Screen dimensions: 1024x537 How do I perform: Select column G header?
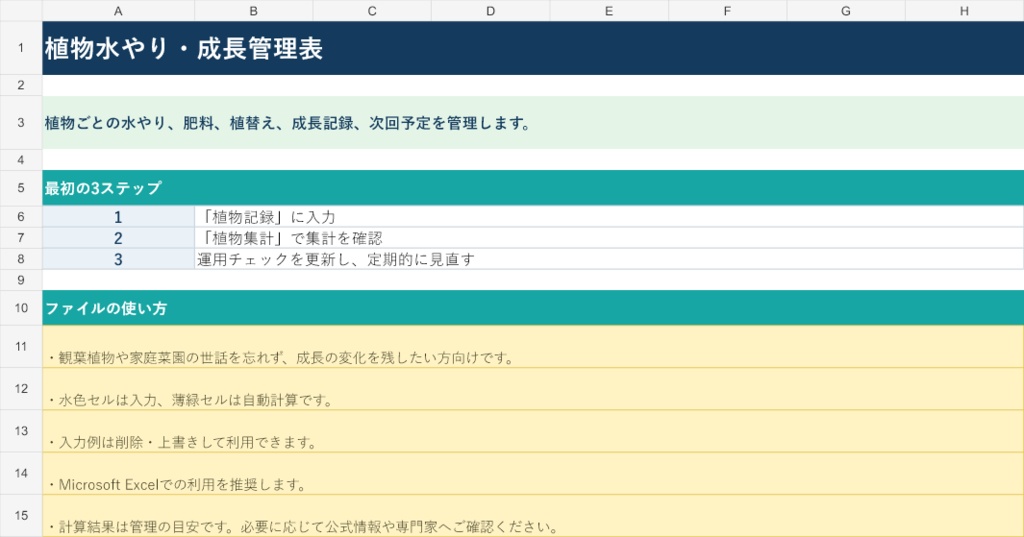click(x=846, y=10)
